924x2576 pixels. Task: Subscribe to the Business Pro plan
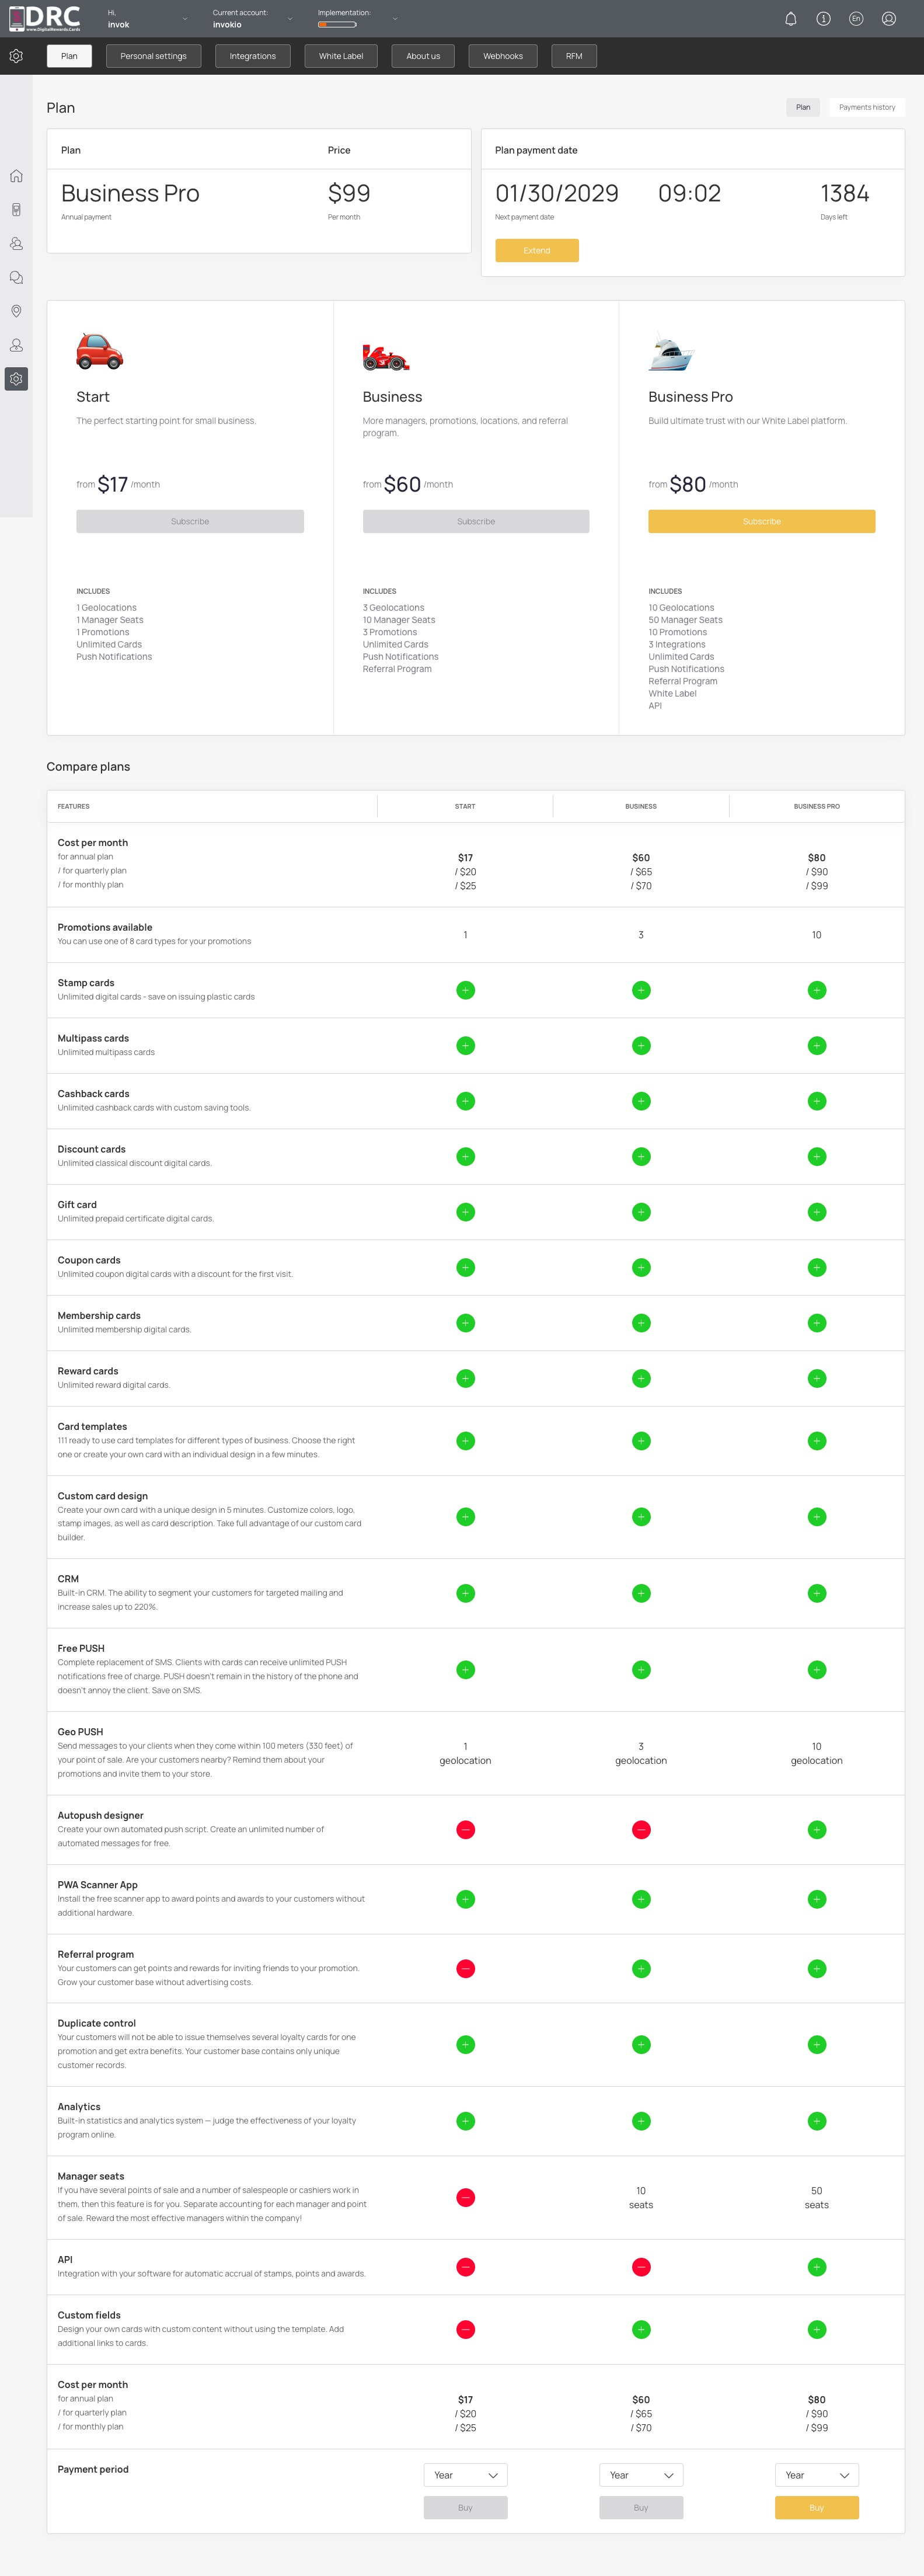tap(761, 521)
